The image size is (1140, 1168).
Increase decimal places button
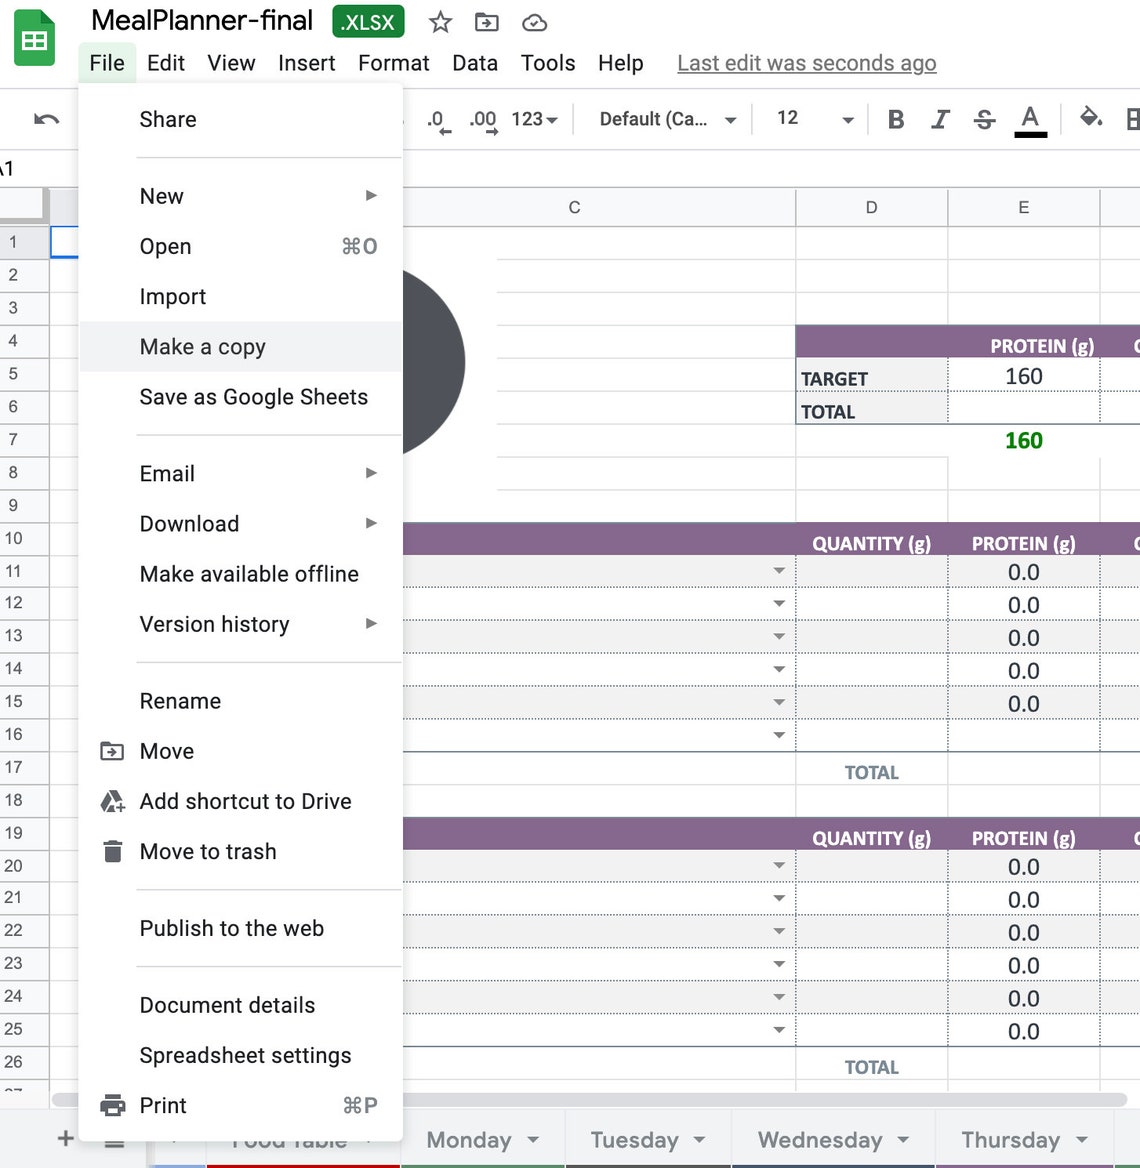(483, 121)
